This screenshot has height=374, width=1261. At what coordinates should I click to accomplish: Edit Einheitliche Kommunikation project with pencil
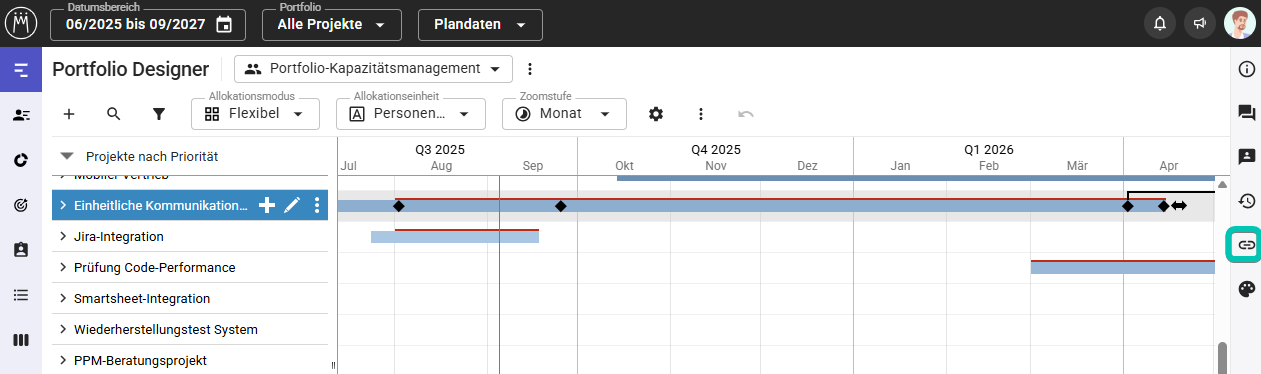tap(292, 205)
